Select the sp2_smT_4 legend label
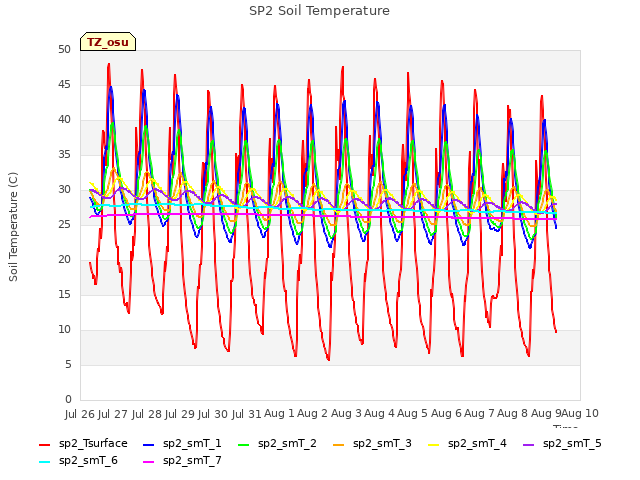 tap(477, 444)
